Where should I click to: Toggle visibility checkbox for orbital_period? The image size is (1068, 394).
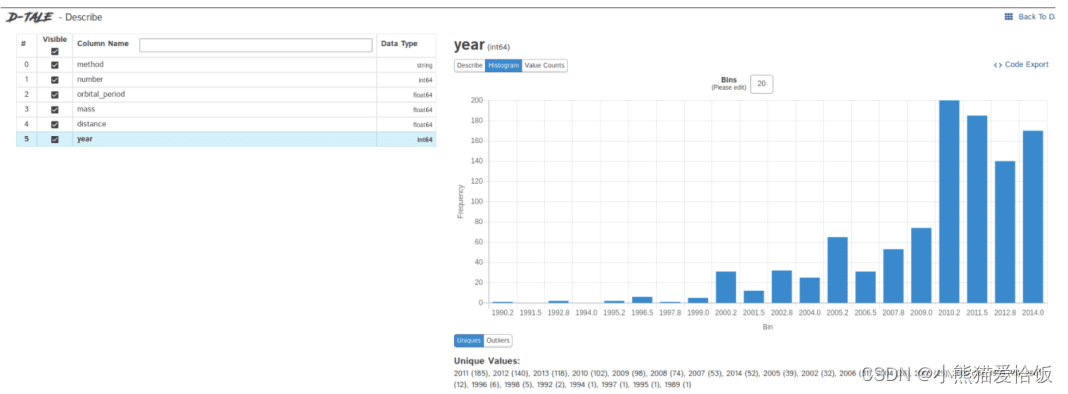tap(55, 95)
